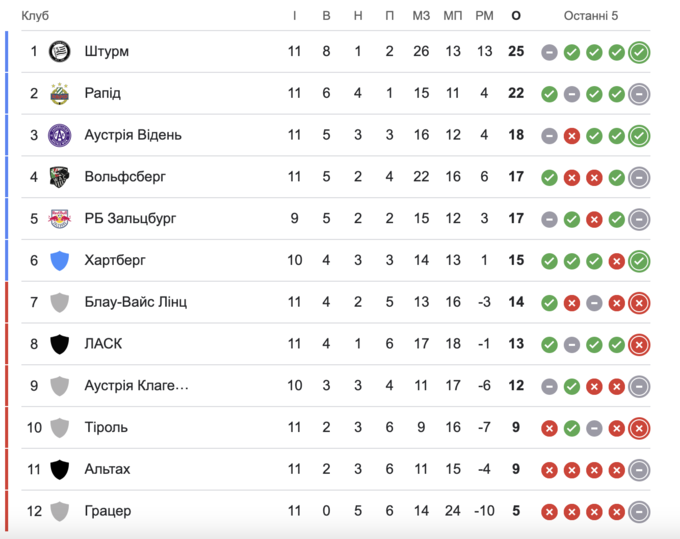680x539 pixels.
Task: Click Штурм's latest match win indicator
Action: pos(639,52)
